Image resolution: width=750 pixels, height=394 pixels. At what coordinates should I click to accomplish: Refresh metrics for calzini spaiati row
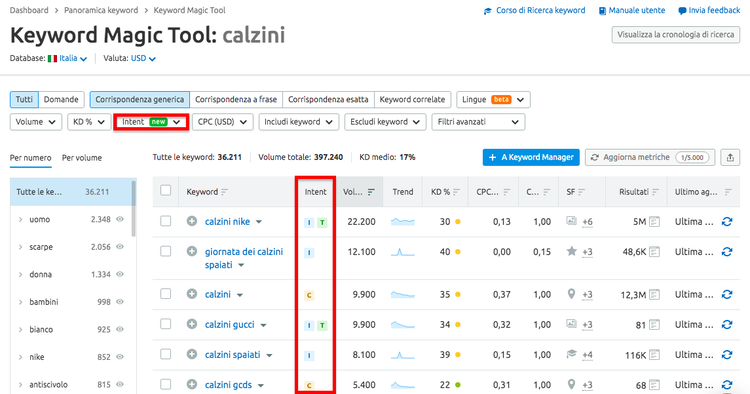point(727,355)
